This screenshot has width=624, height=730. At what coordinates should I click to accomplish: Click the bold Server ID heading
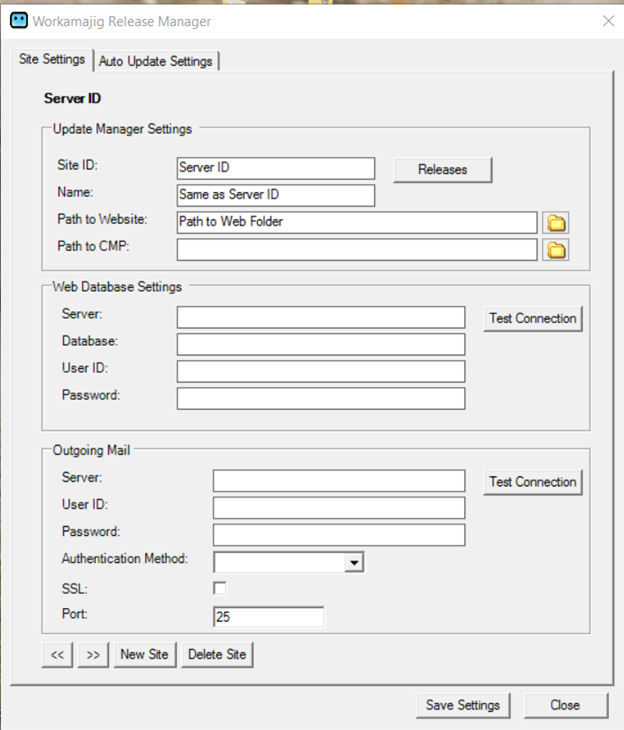point(72,98)
